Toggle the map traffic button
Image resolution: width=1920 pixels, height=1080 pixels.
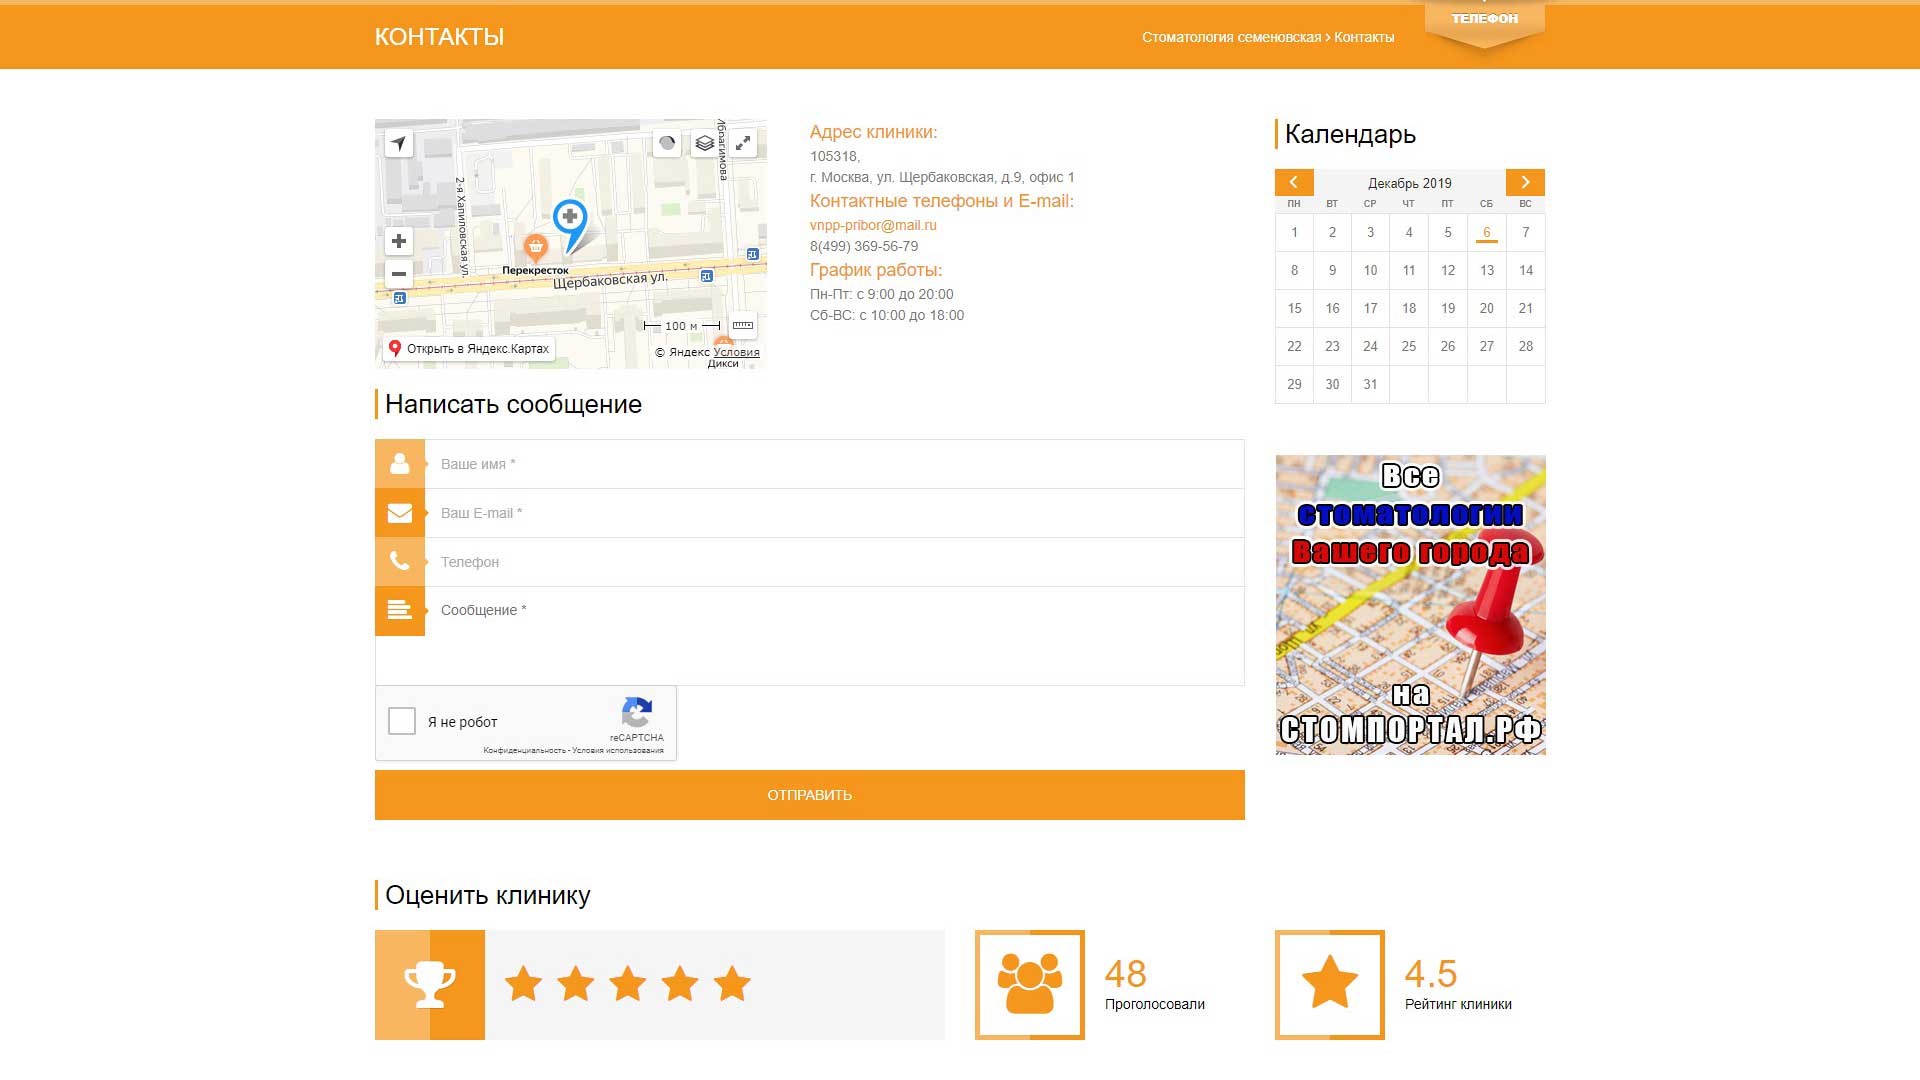tap(667, 143)
